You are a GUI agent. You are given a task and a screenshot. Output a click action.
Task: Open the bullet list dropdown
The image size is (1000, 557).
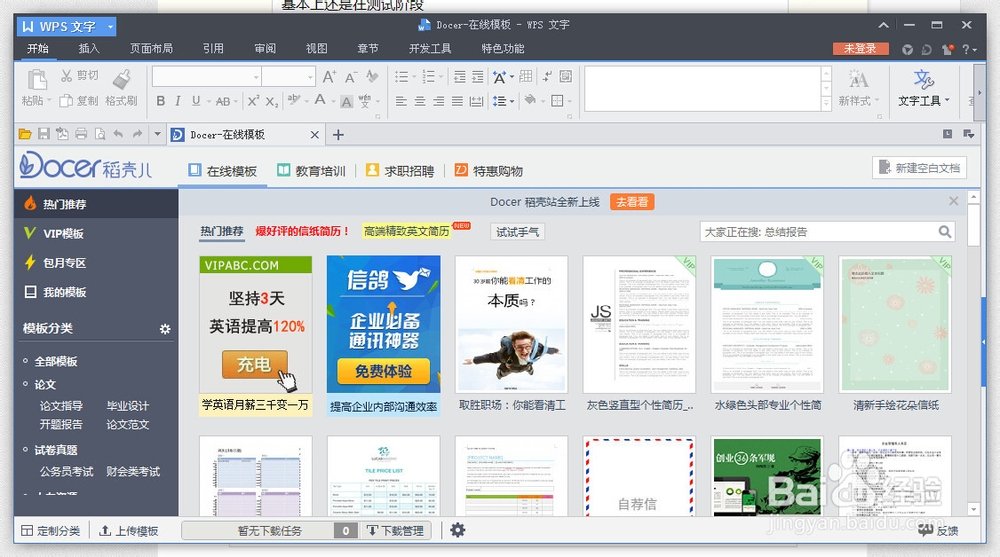[x=415, y=77]
